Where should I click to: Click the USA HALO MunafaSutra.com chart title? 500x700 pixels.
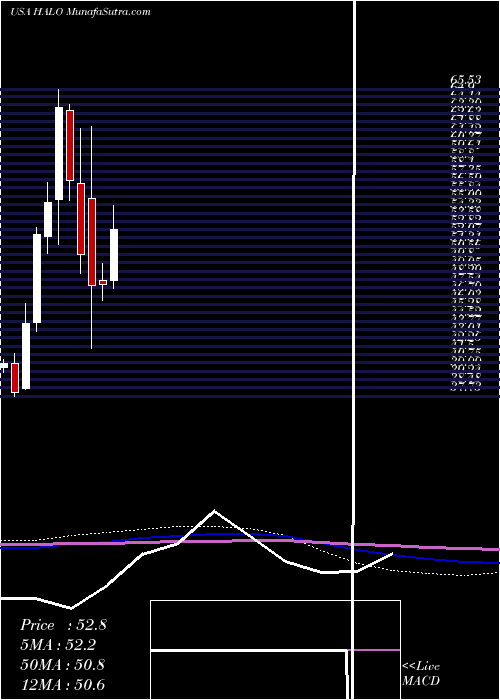[x=80, y=12]
